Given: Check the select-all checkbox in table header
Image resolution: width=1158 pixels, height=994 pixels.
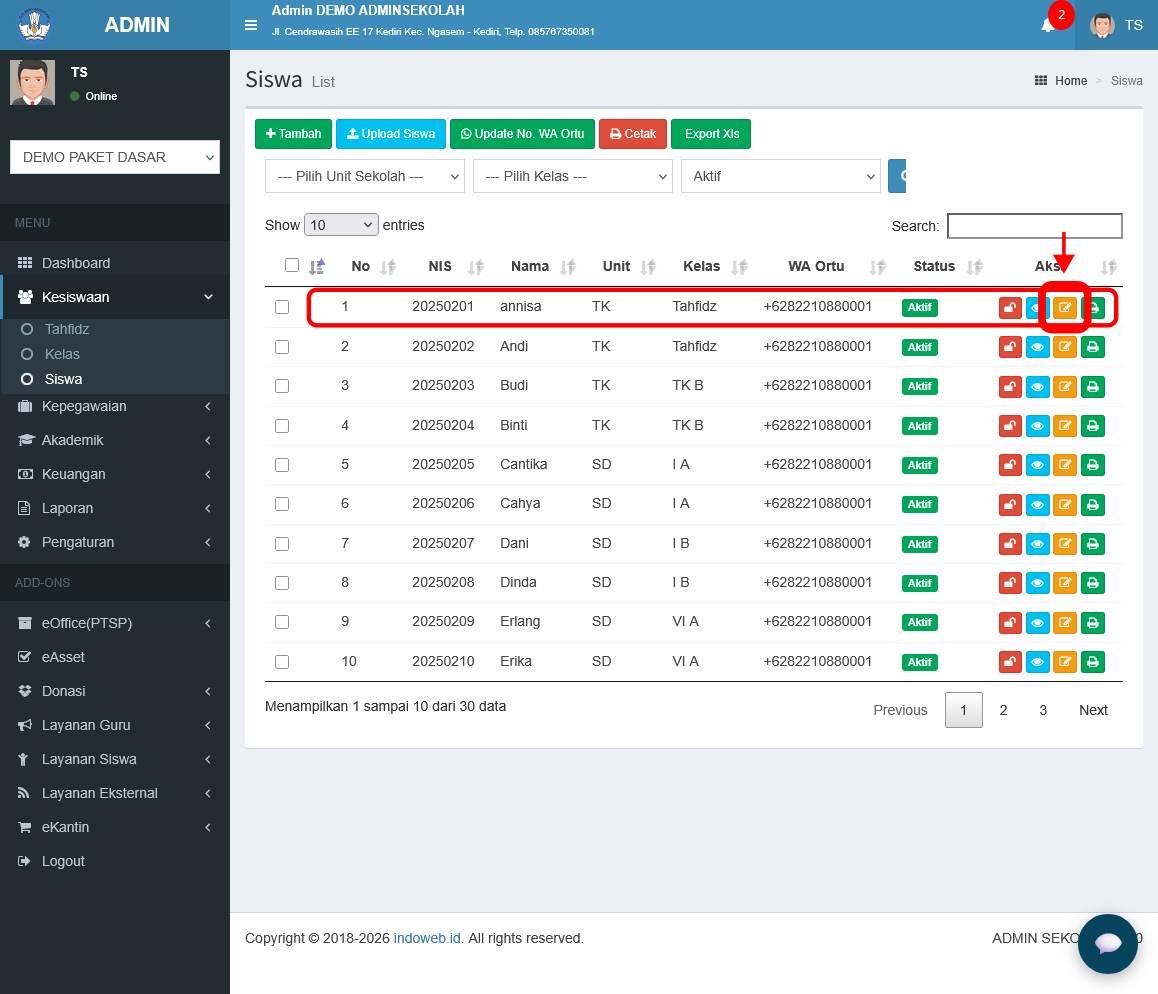Looking at the screenshot, I should coord(292,265).
